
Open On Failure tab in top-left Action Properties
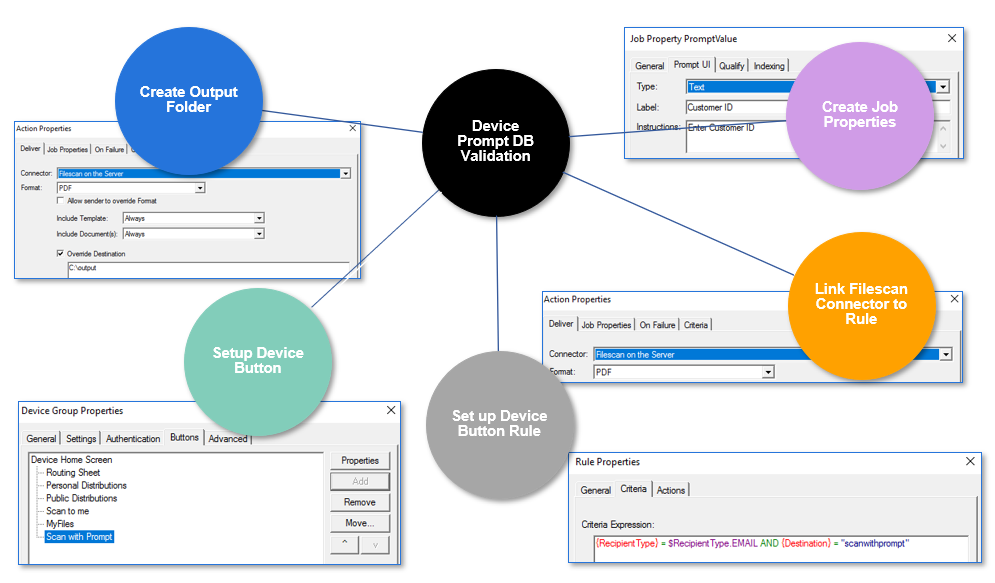[x=109, y=150]
